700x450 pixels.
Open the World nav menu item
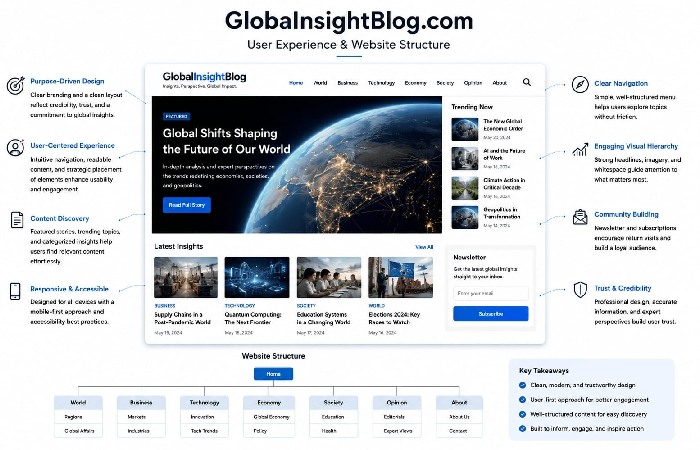pyautogui.click(x=321, y=83)
